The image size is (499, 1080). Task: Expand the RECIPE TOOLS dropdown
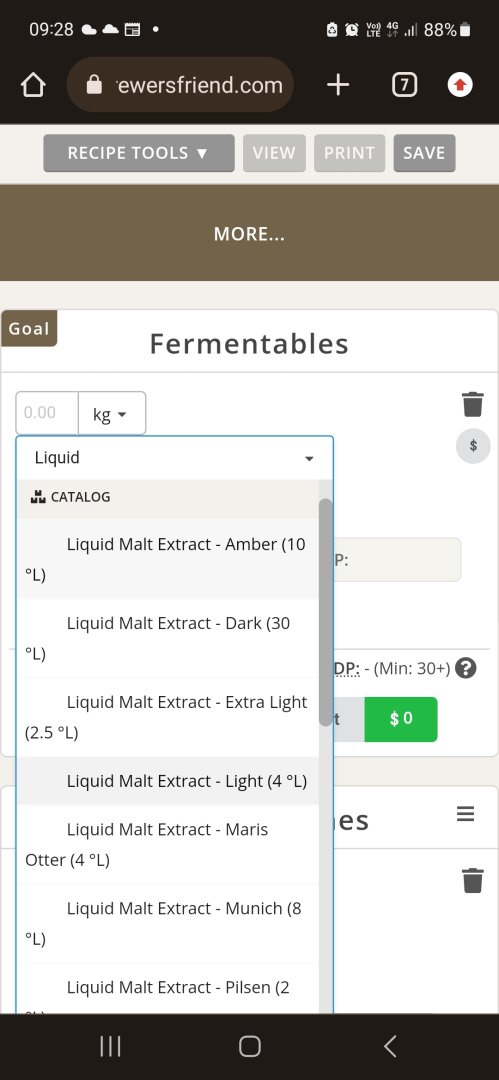tap(139, 153)
